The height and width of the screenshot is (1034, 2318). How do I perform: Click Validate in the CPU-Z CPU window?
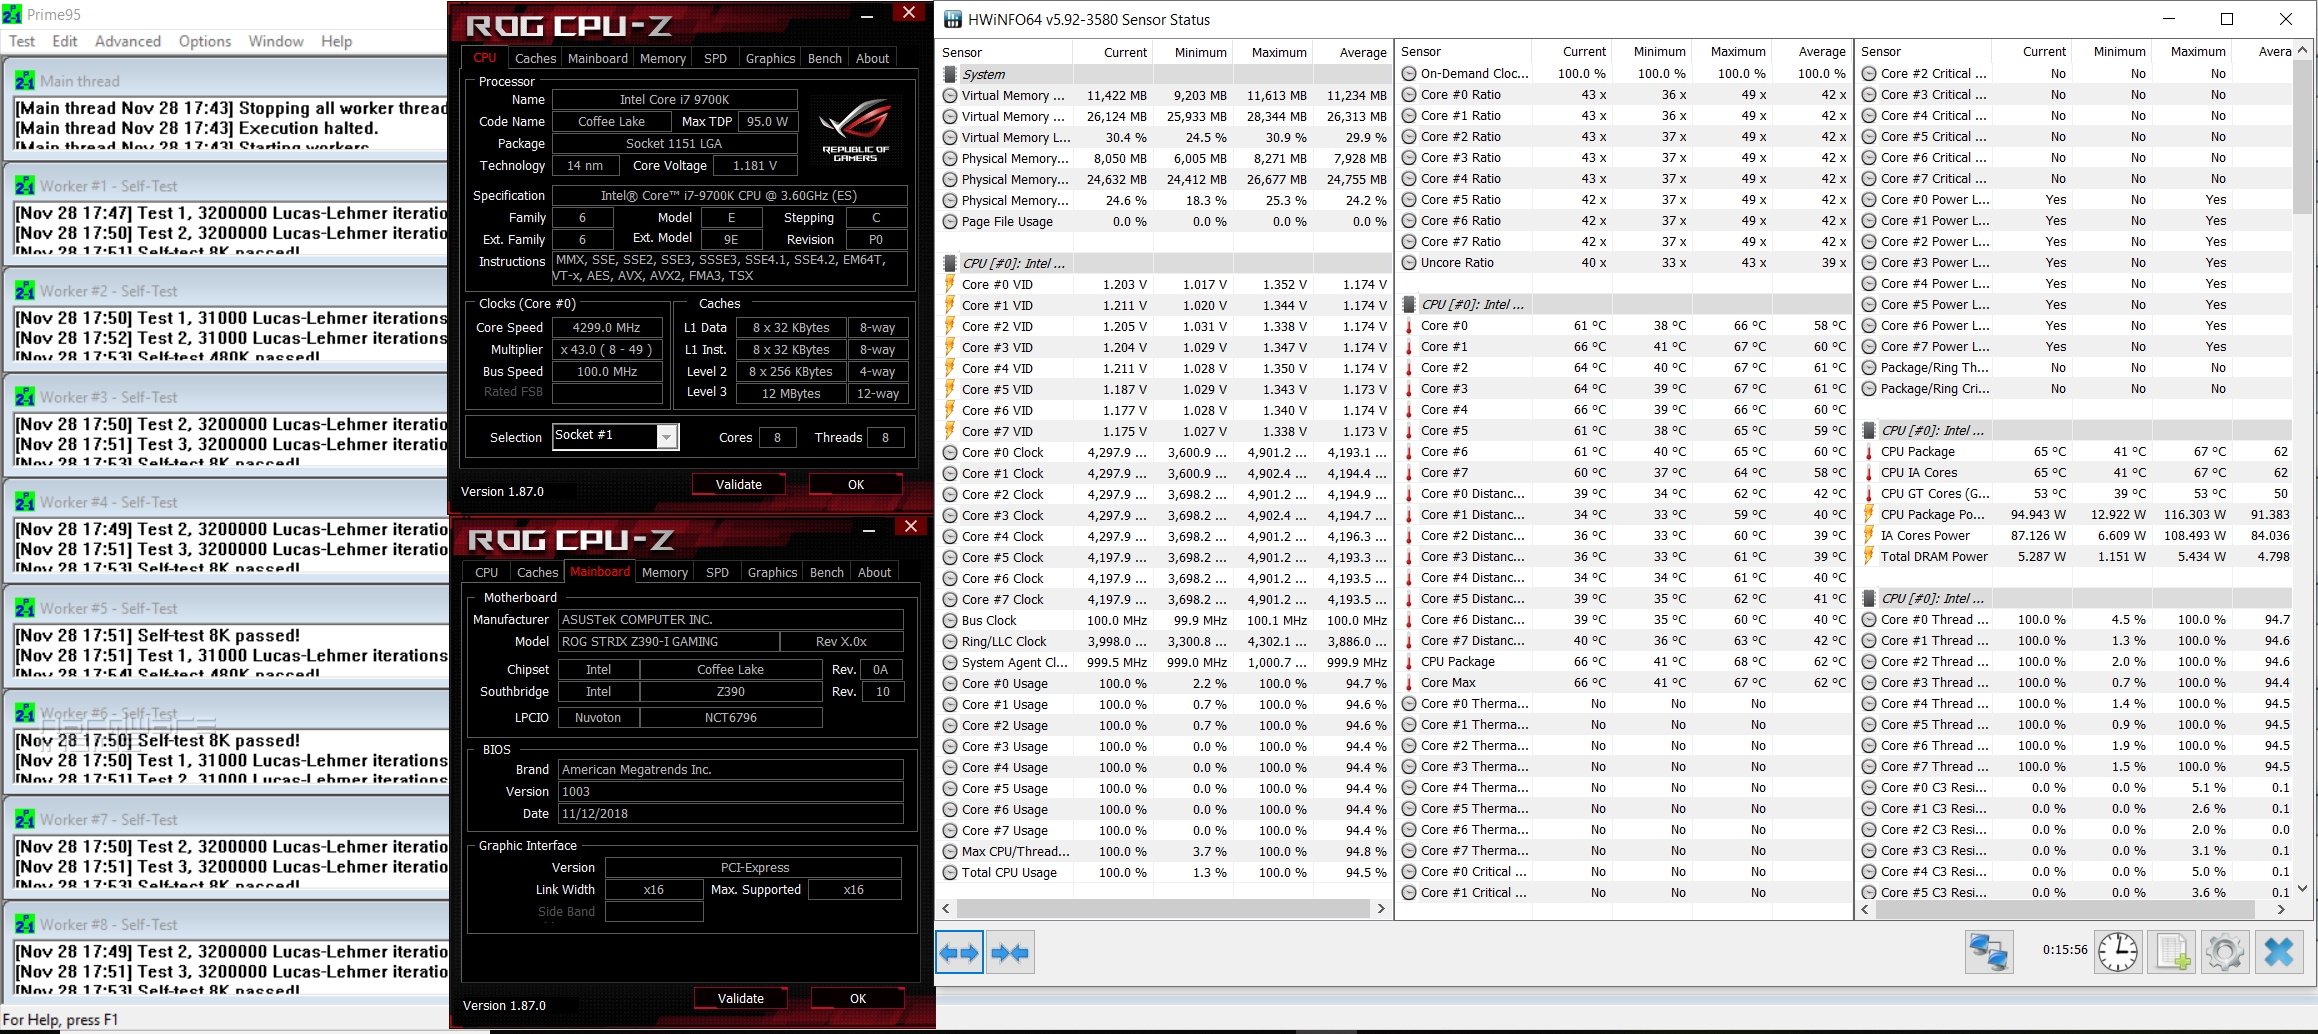[738, 484]
